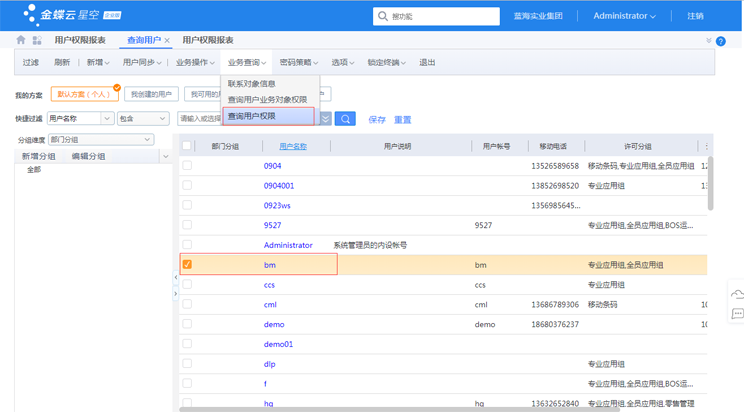Image resolution: width=744 pixels, height=412 pixels.
Task: Sort by the 用户名称 column header
Action: pos(293,146)
